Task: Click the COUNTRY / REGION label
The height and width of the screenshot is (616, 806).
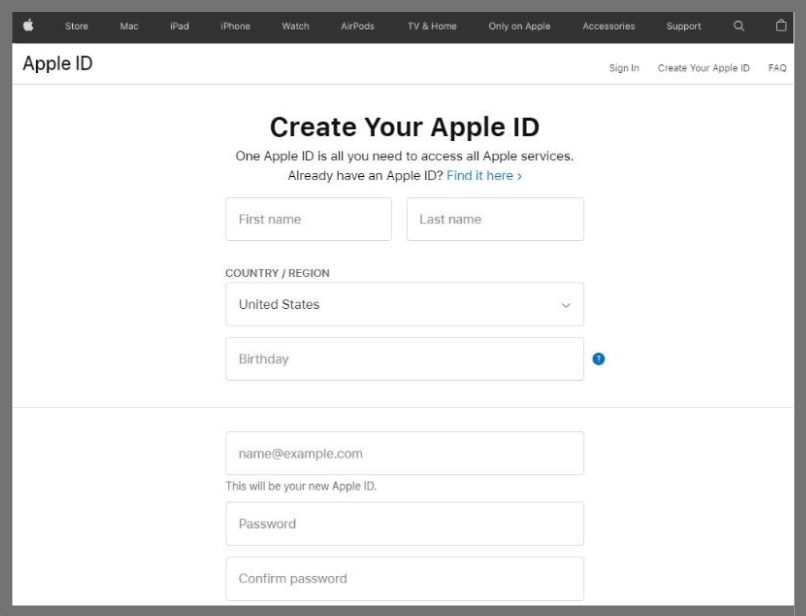Action: click(x=278, y=273)
